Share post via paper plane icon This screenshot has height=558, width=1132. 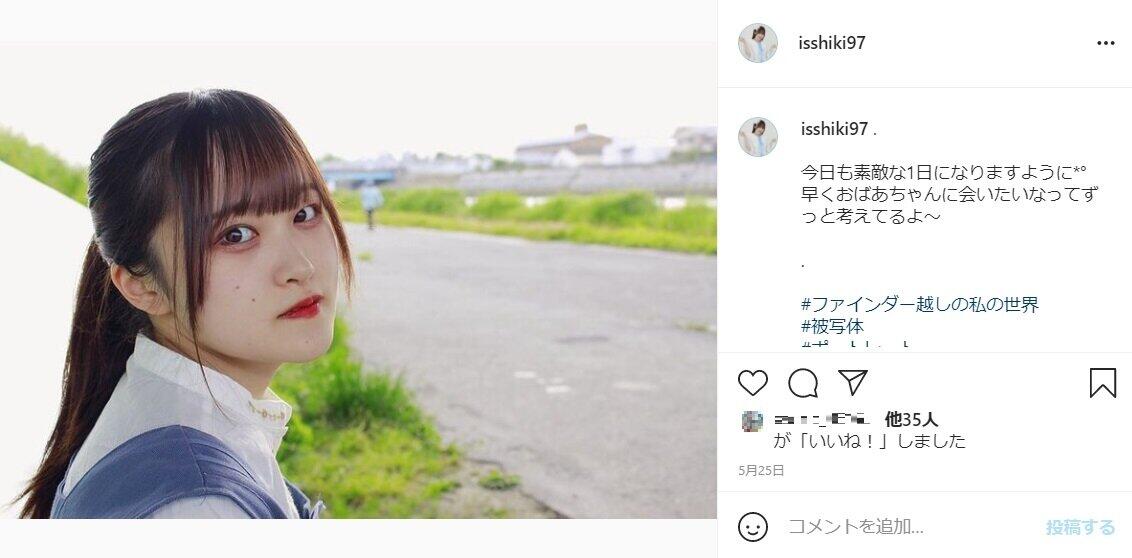pos(853,382)
